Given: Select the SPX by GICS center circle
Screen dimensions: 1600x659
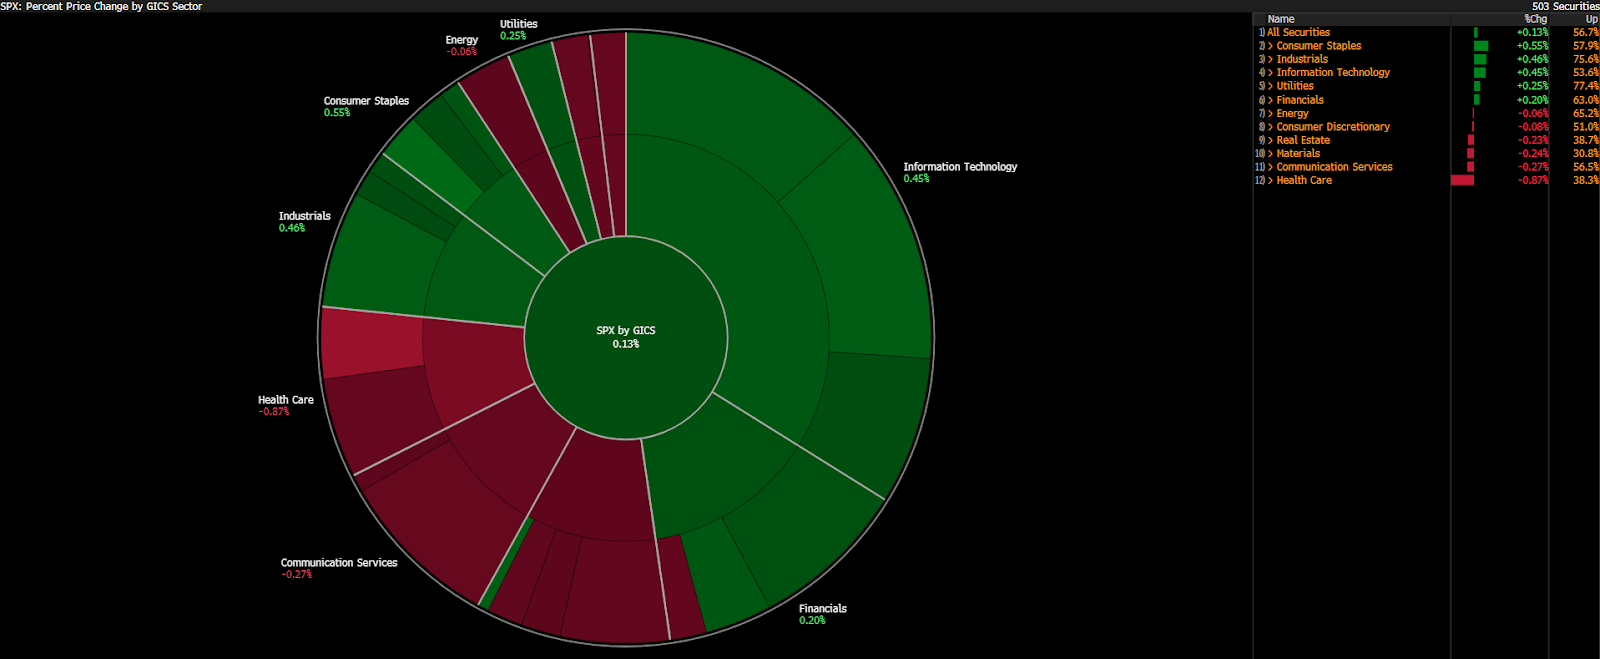Looking at the screenshot, I should tap(626, 337).
